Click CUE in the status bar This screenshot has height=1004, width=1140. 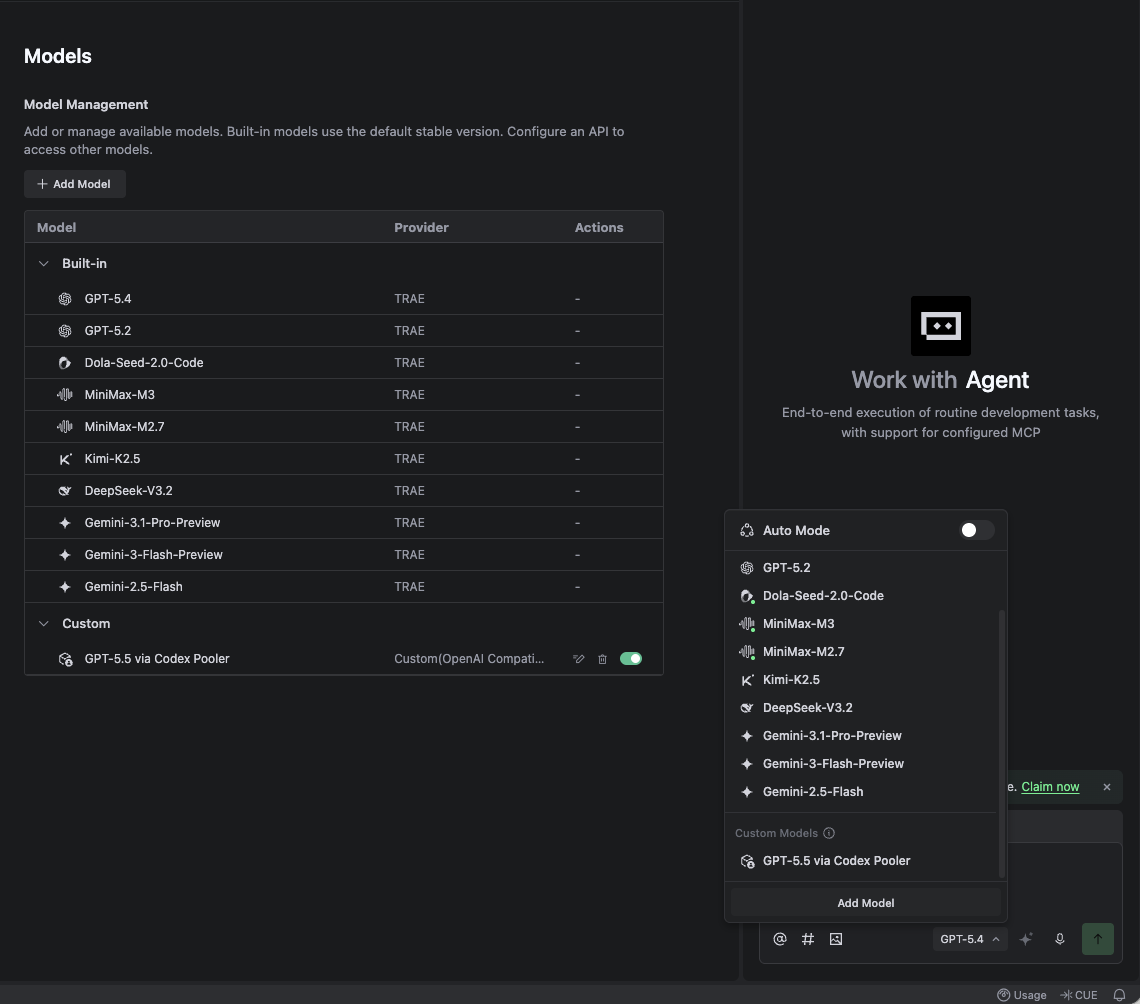pyautogui.click(x=1079, y=995)
